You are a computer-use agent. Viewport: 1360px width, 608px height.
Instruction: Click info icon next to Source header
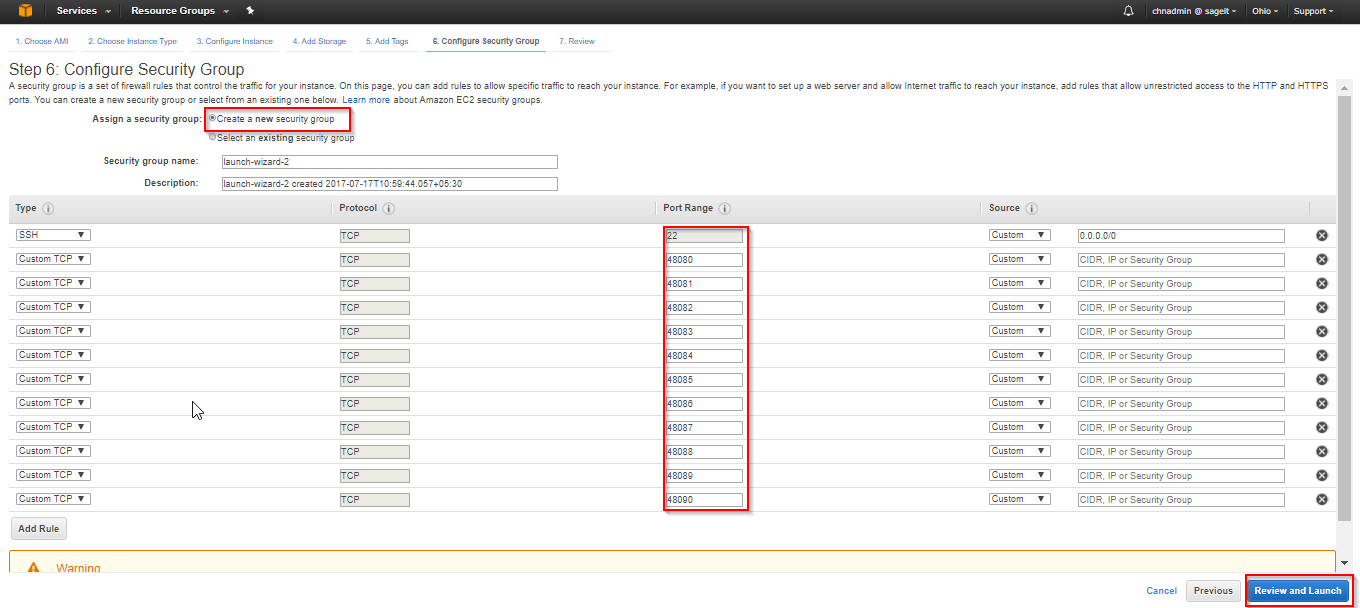click(1031, 209)
